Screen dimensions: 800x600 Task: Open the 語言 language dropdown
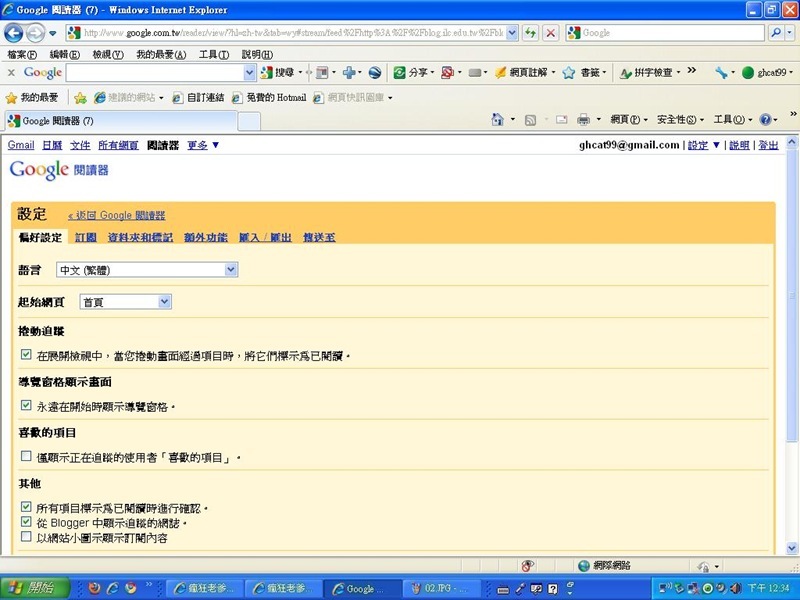[147, 270]
